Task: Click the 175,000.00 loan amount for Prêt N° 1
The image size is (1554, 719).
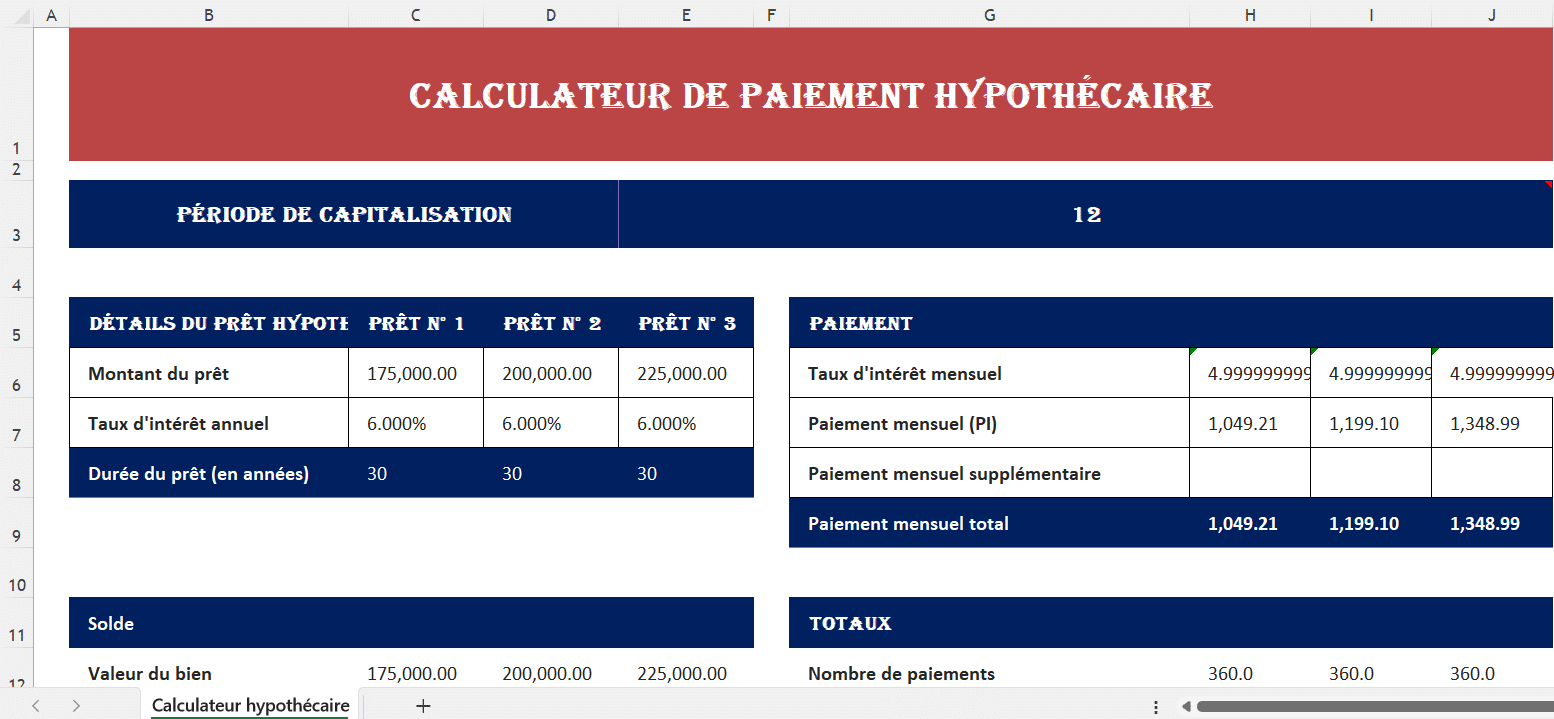Action: pyautogui.click(x=414, y=372)
